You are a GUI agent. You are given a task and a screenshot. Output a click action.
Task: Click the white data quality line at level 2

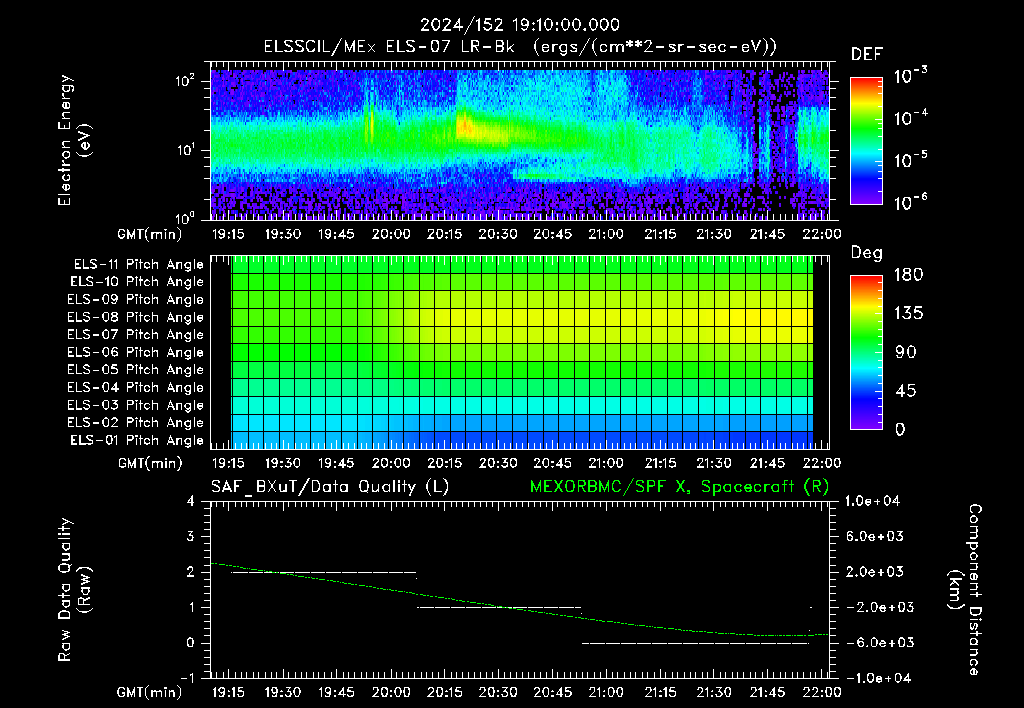coord(324,572)
